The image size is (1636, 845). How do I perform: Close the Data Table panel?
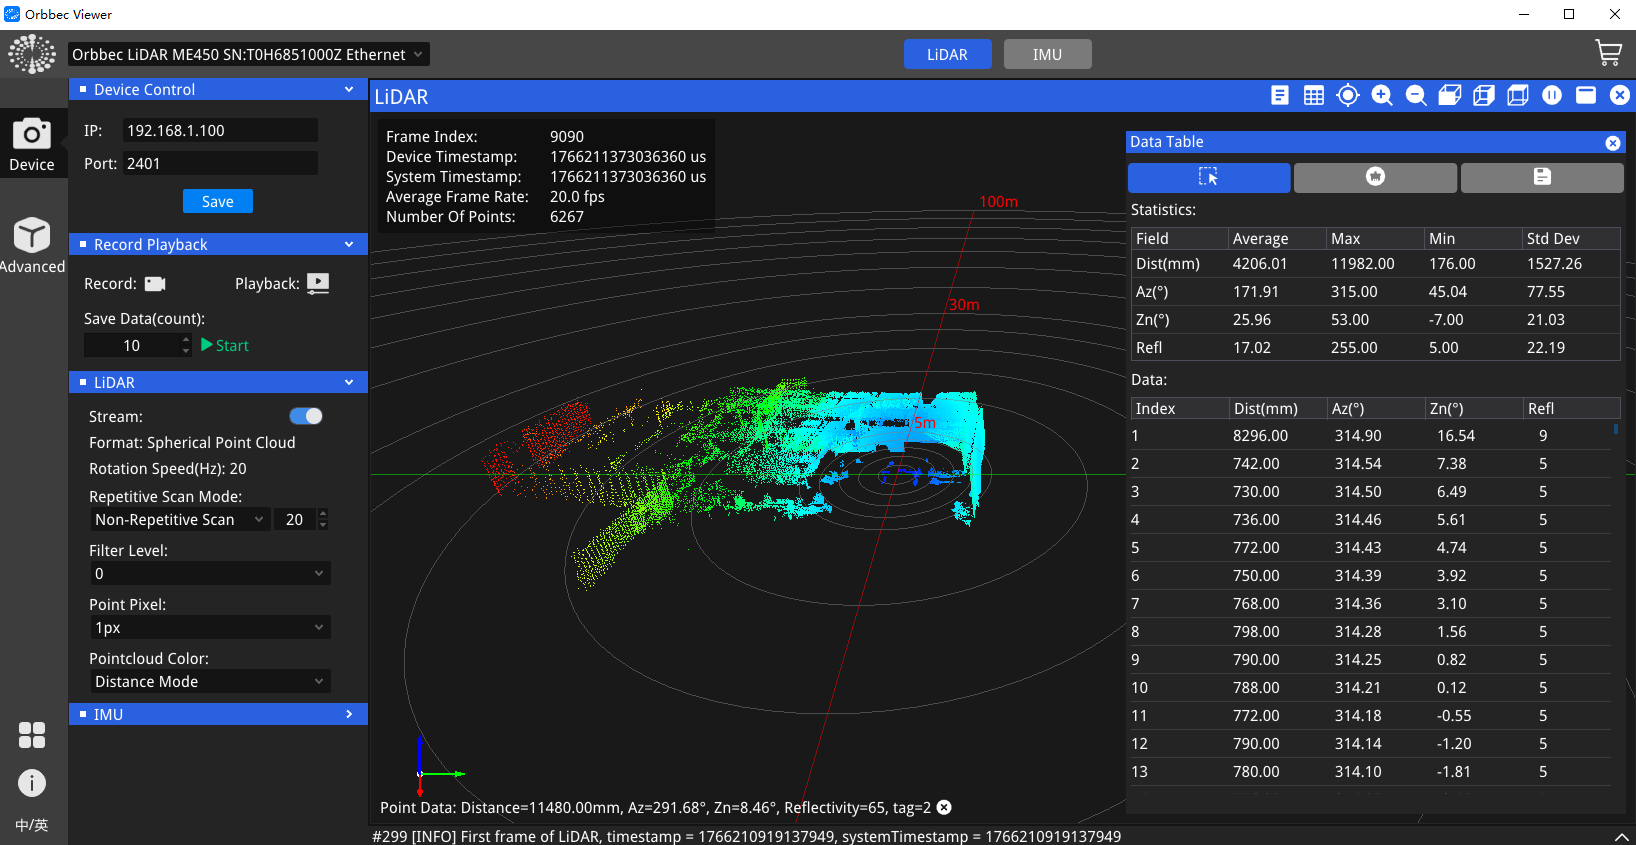tap(1613, 143)
